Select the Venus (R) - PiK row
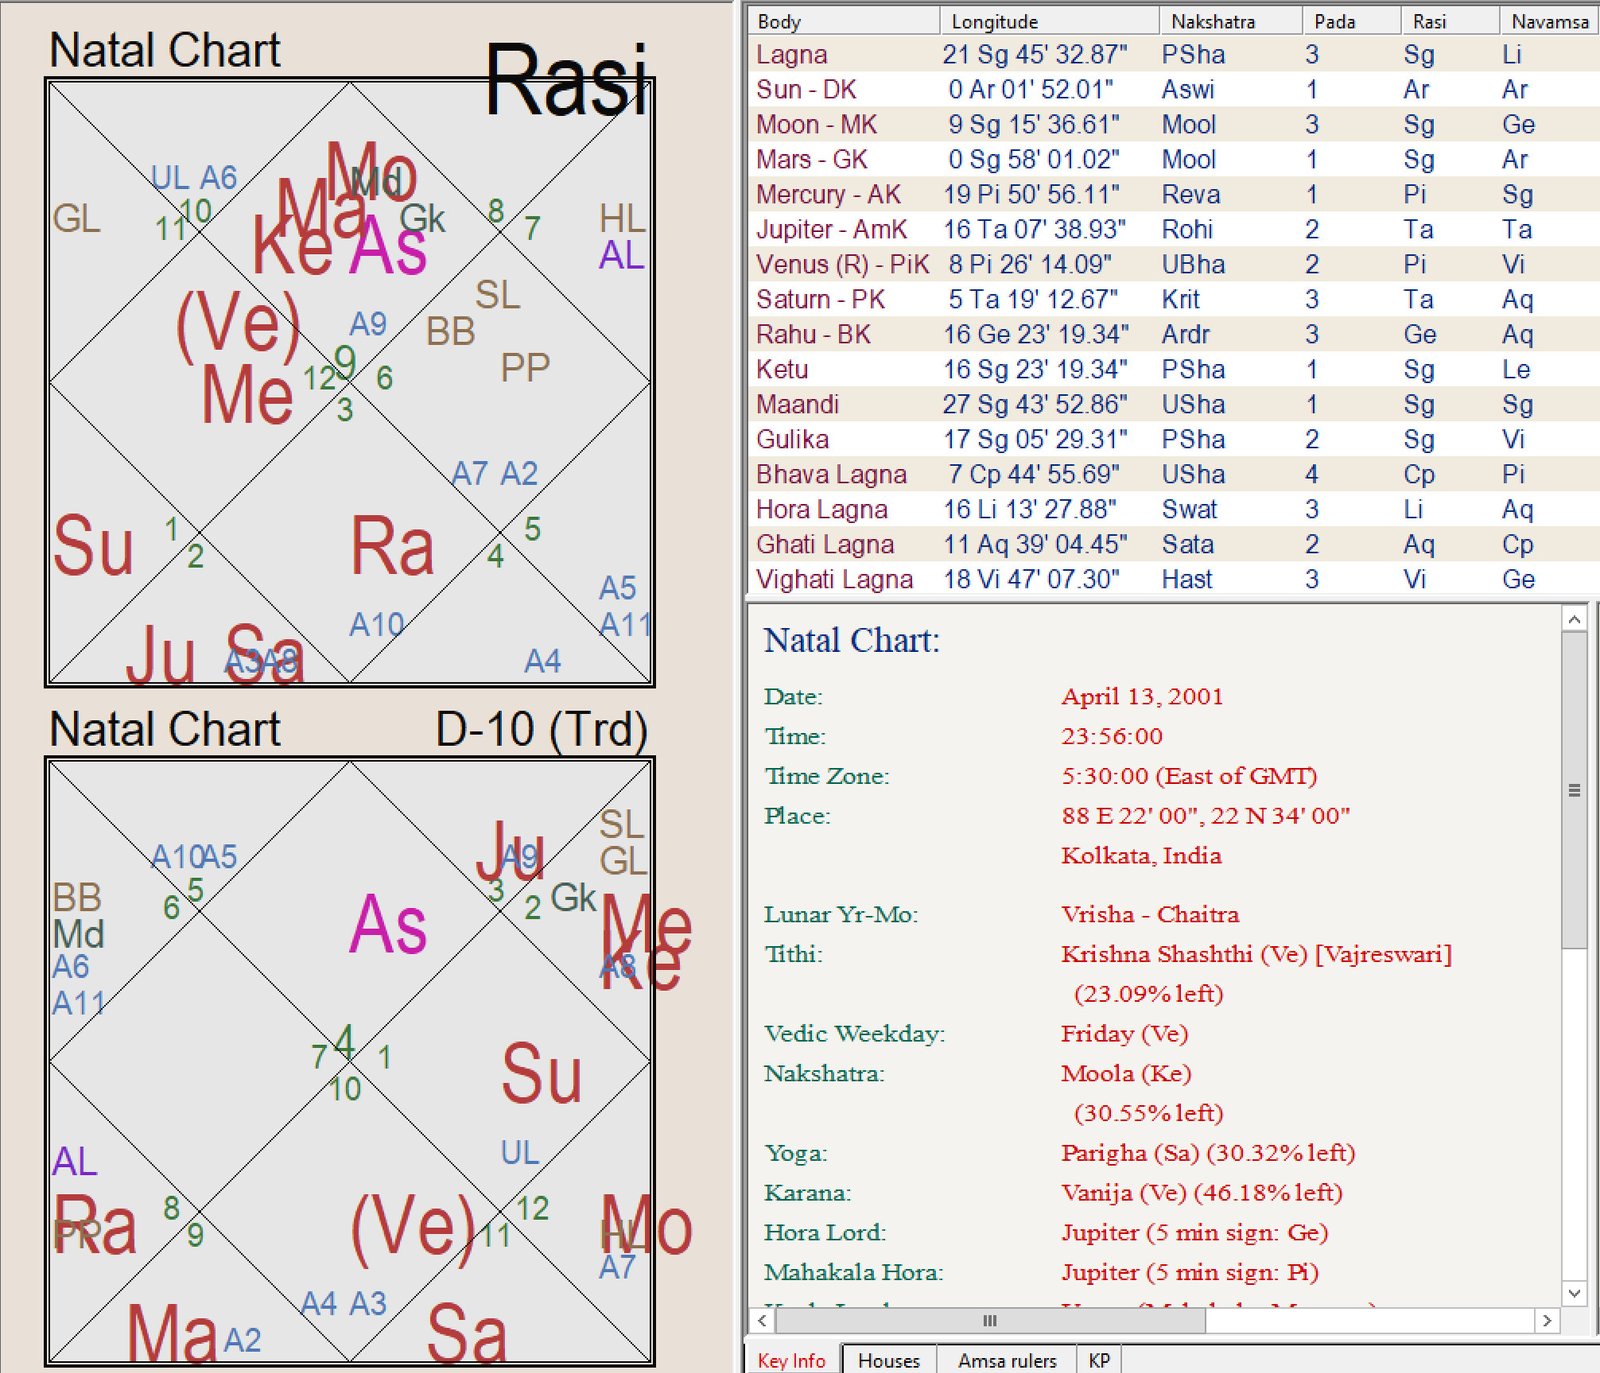This screenshot has height=1373, width=1600. click(842, 265)
